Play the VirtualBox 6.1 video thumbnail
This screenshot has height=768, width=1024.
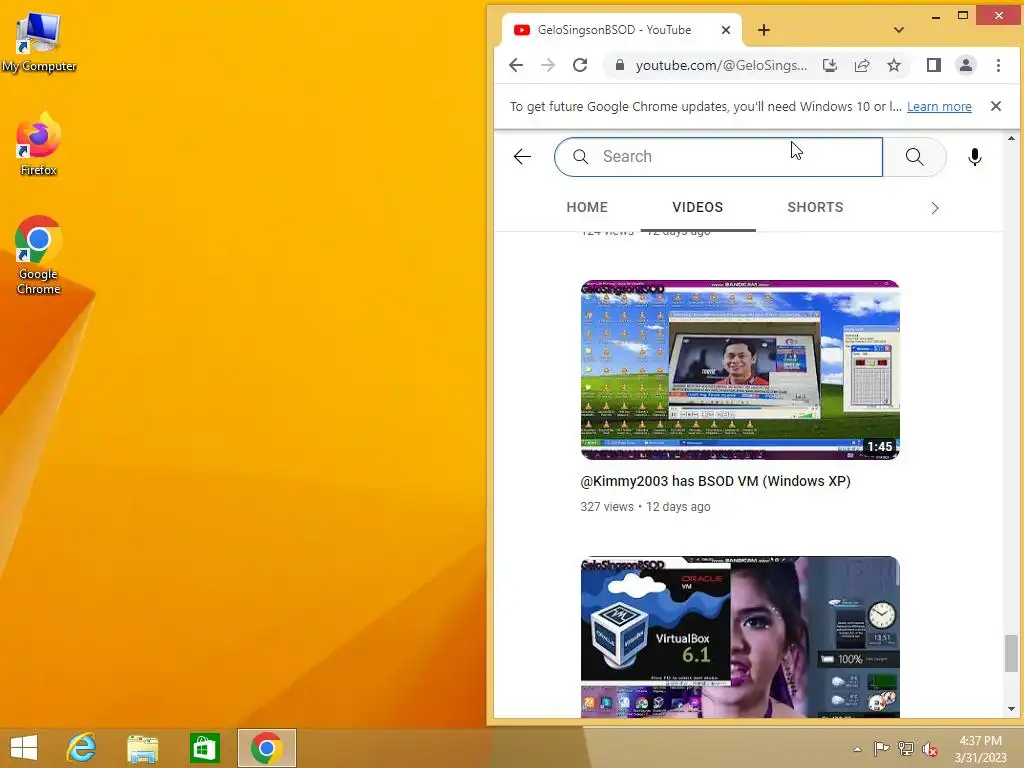[x=740, y=637]
